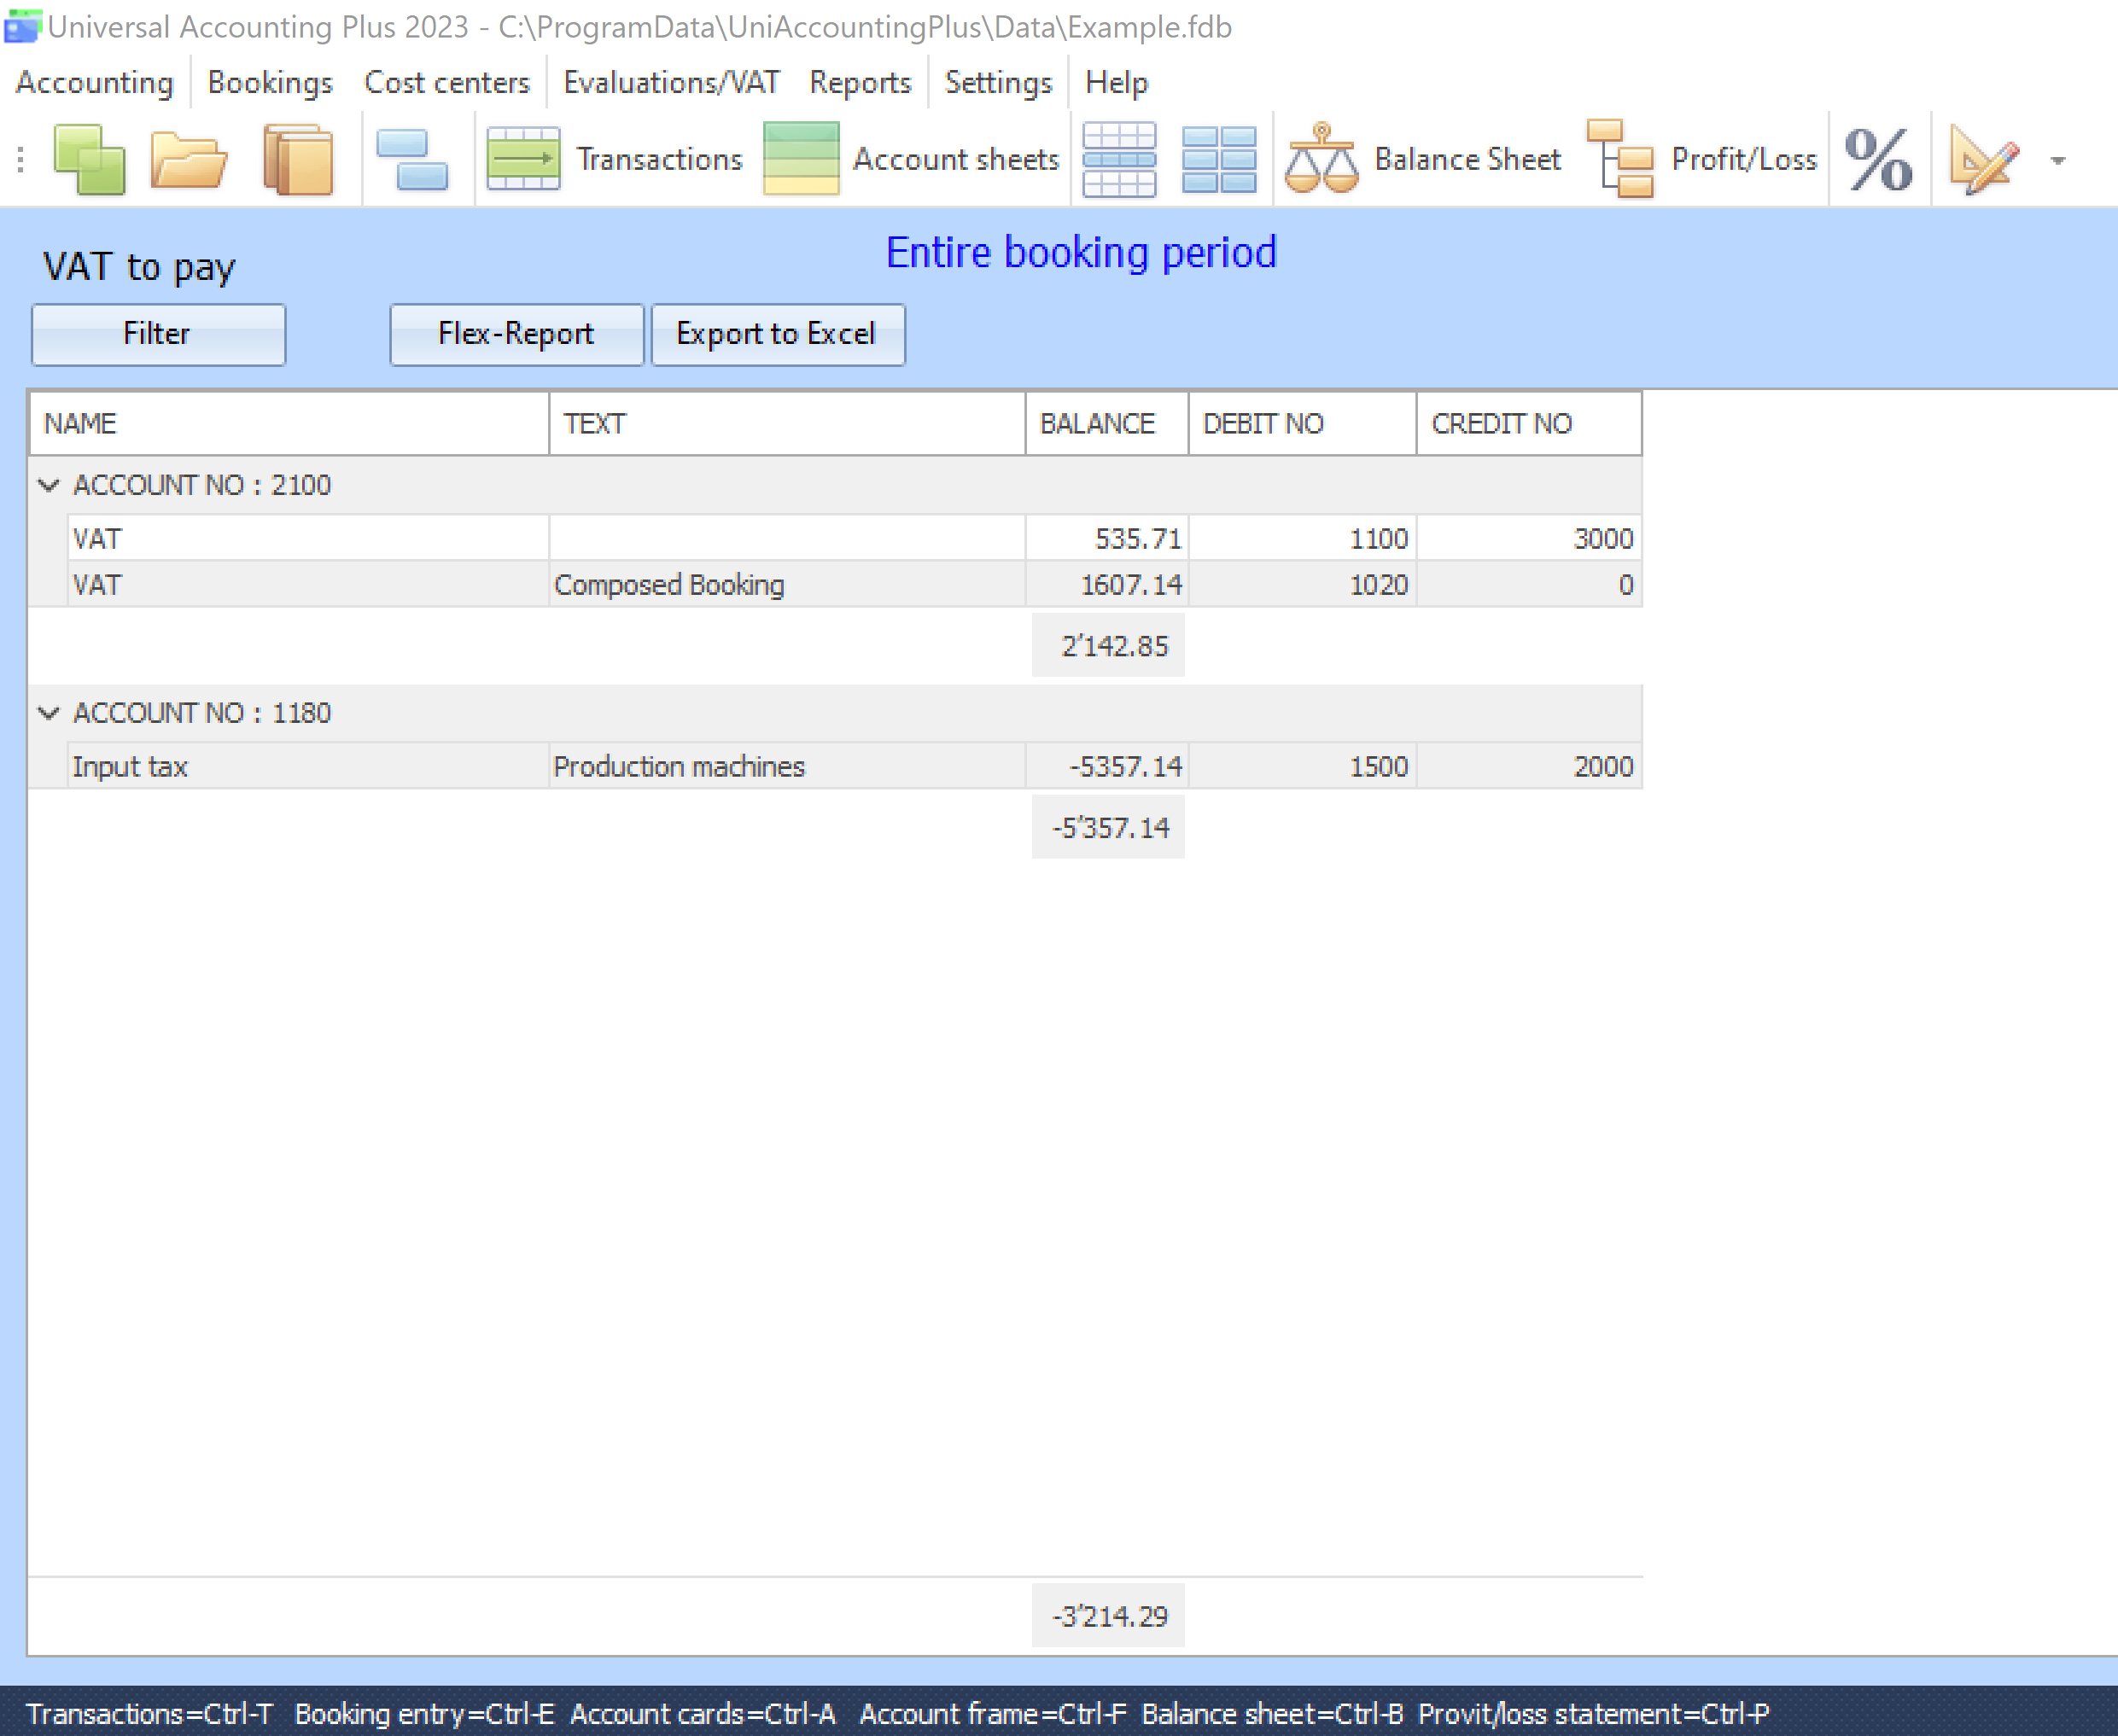Click the blue table grid icon
This screenshot has height=1736, width=2118.
point(1119,159)
